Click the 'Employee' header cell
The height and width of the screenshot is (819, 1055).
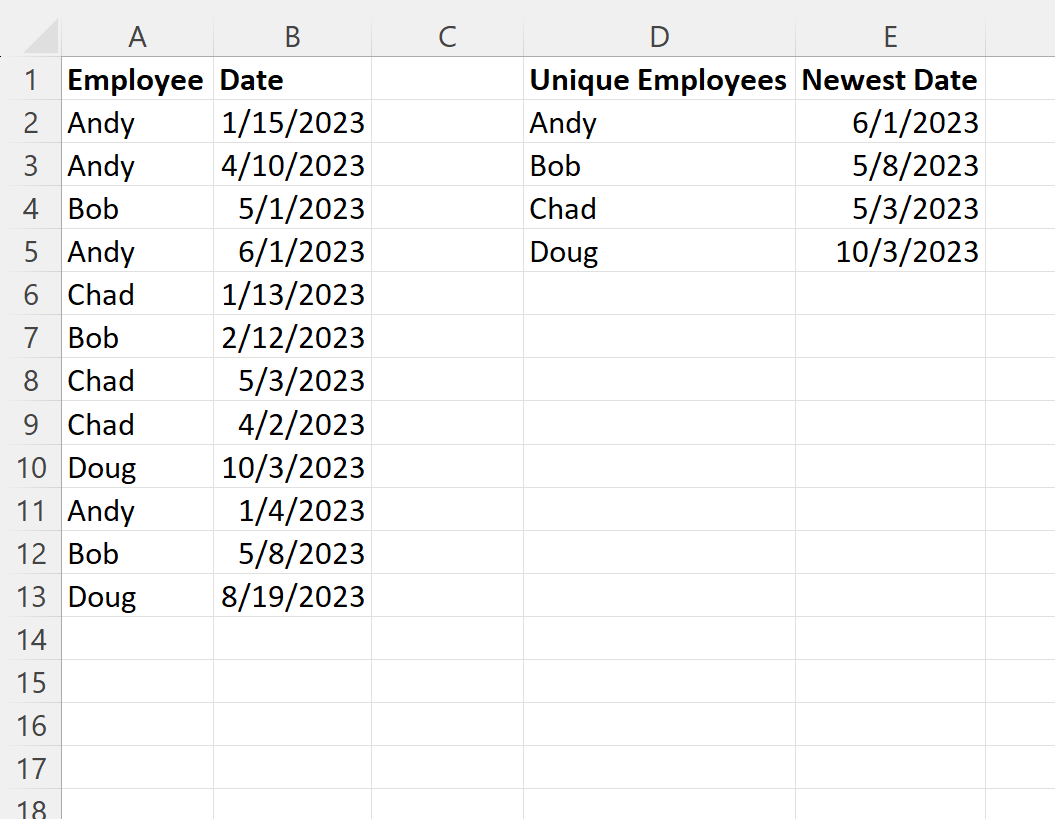click(x=137, y=79)
